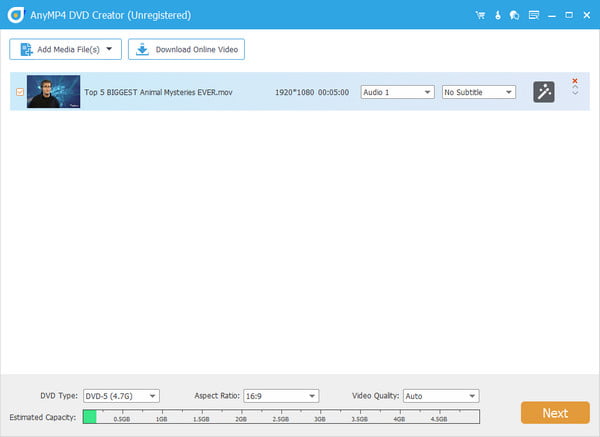Click Download Online Video button
The image size is (600, 437).
tap(186, 49)
